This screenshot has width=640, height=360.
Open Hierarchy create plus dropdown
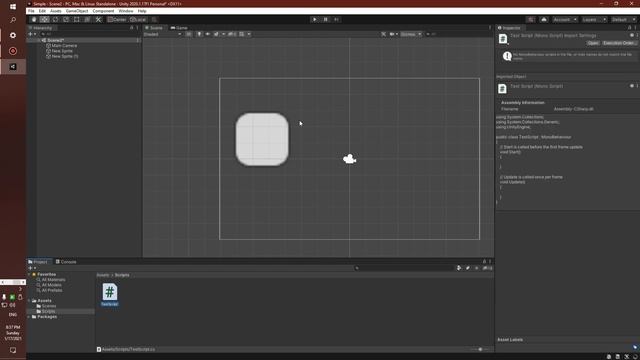pyautogui.click(x=32, y=34)
